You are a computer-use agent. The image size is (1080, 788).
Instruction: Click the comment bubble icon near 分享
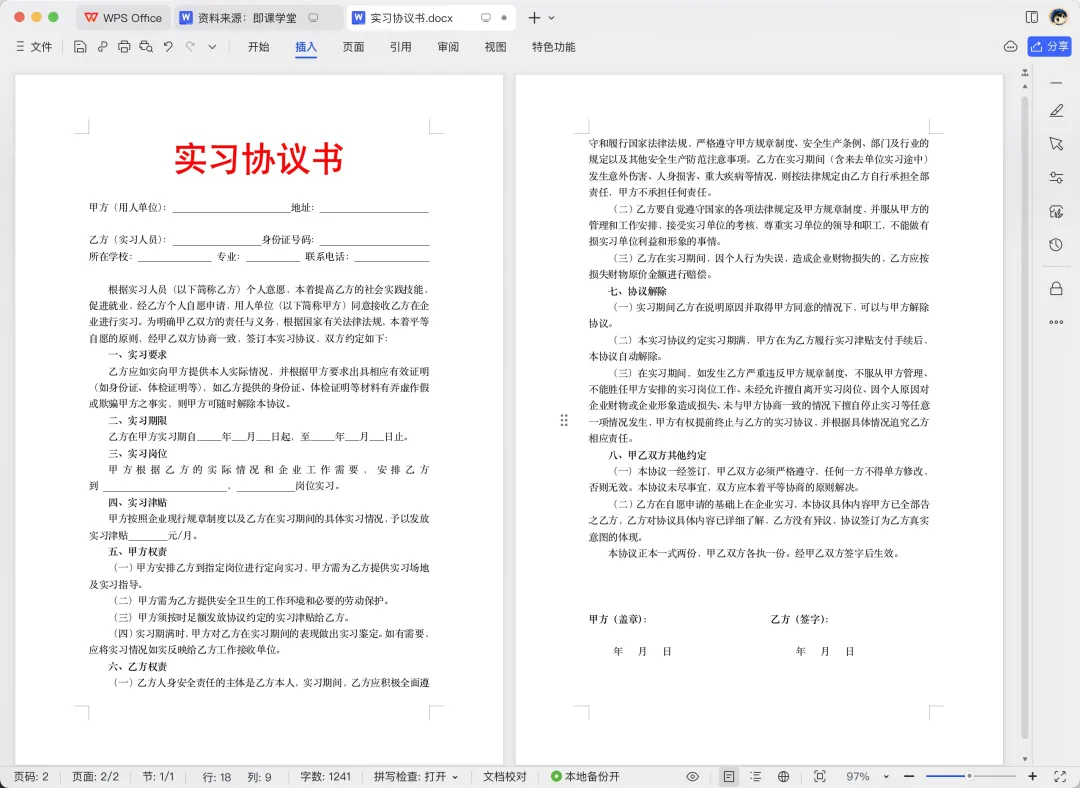1010,47
